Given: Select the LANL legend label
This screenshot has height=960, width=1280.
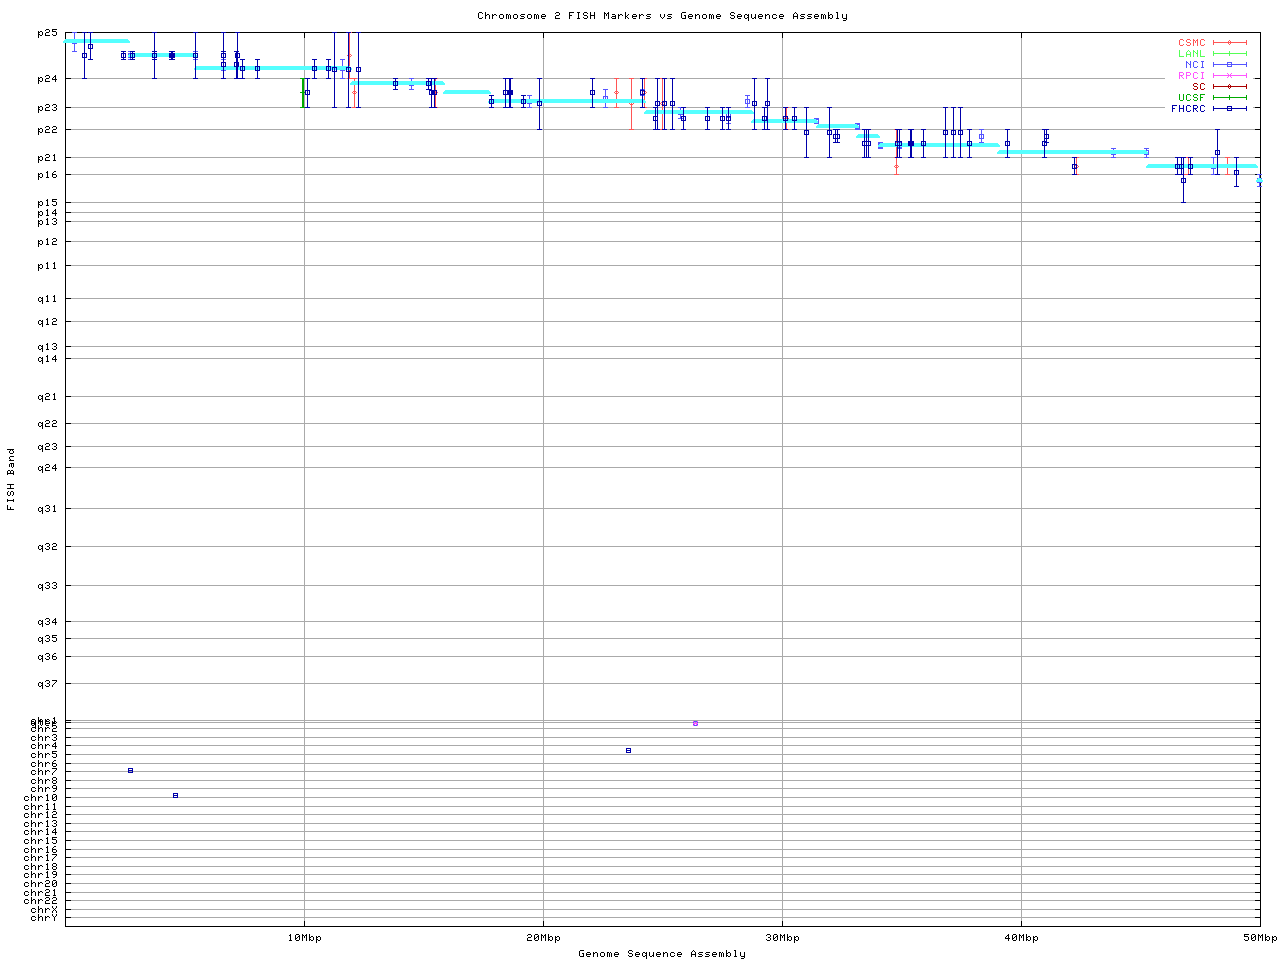Looking at the screenshot, I should pos(1191,54).
